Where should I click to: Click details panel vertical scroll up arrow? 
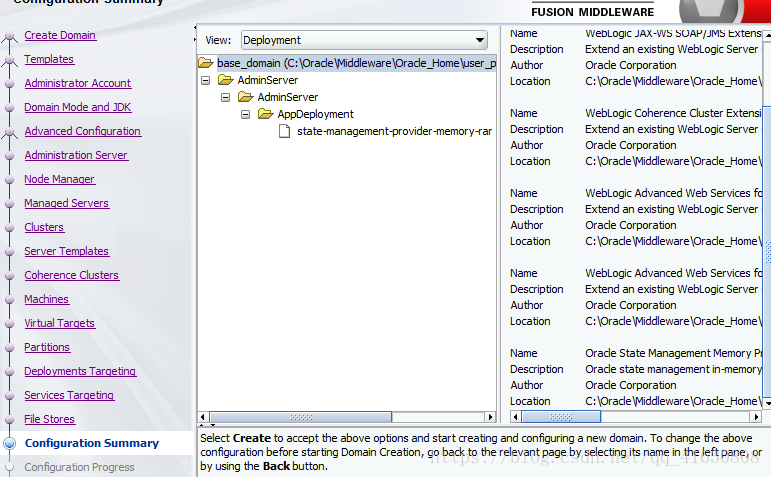767,35
